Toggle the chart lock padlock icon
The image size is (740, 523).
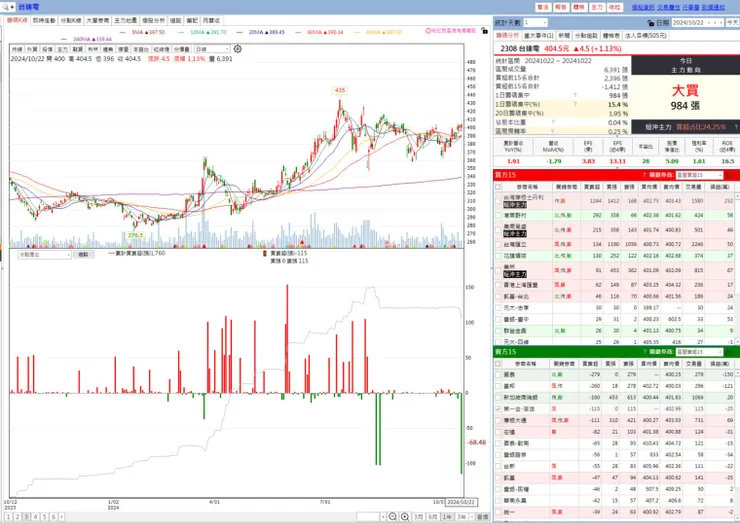pos(484,31)
